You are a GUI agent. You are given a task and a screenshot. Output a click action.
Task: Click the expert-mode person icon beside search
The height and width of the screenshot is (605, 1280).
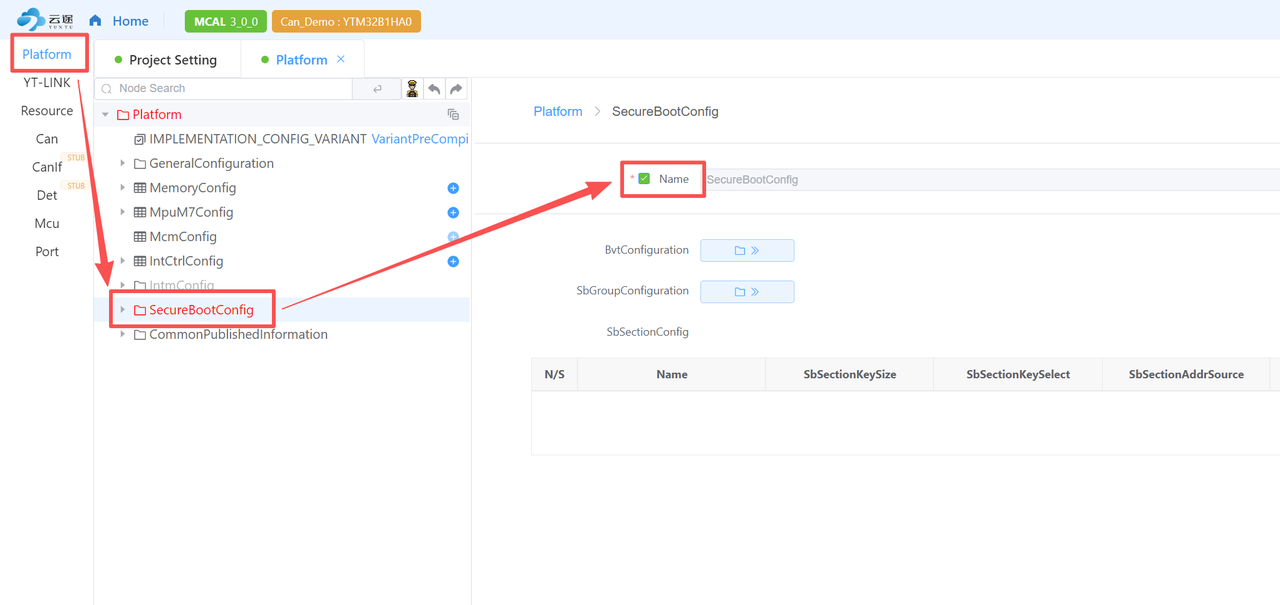[x=412, y=89]
